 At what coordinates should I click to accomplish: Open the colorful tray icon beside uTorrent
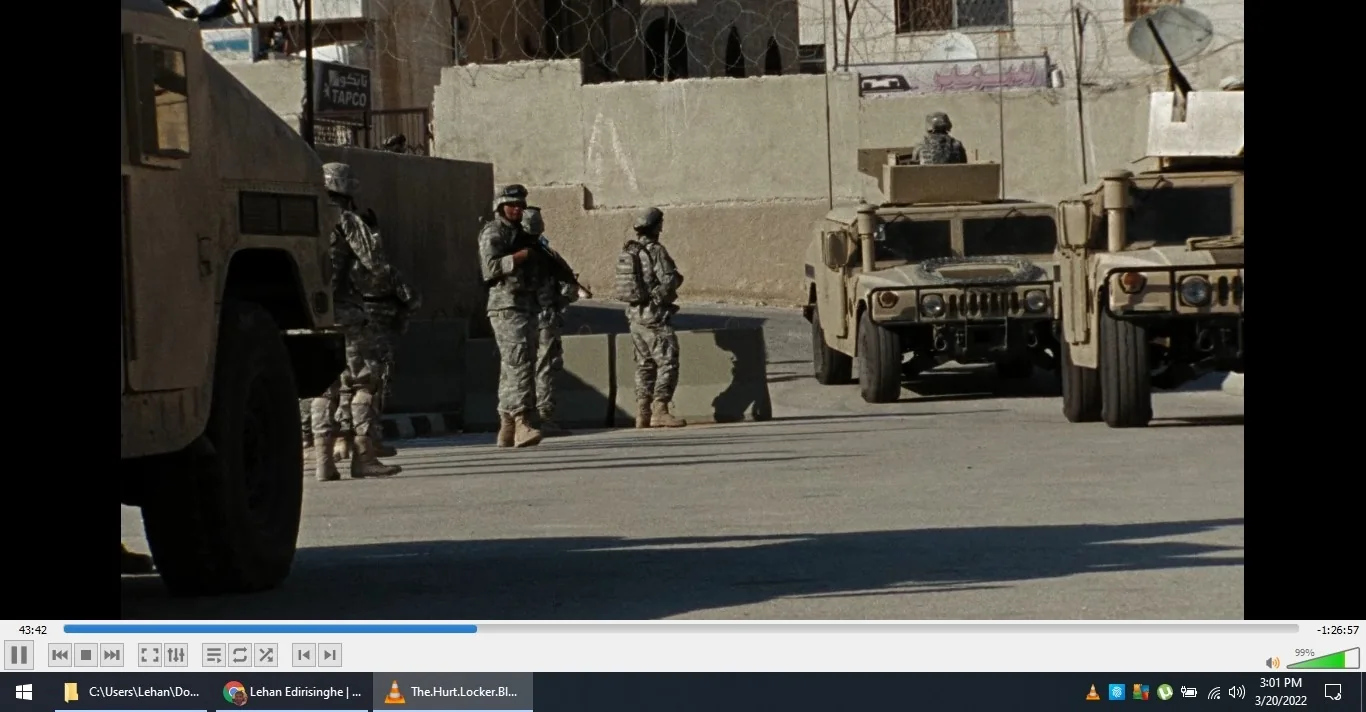pyautogui.click(x=1141, y=692)
